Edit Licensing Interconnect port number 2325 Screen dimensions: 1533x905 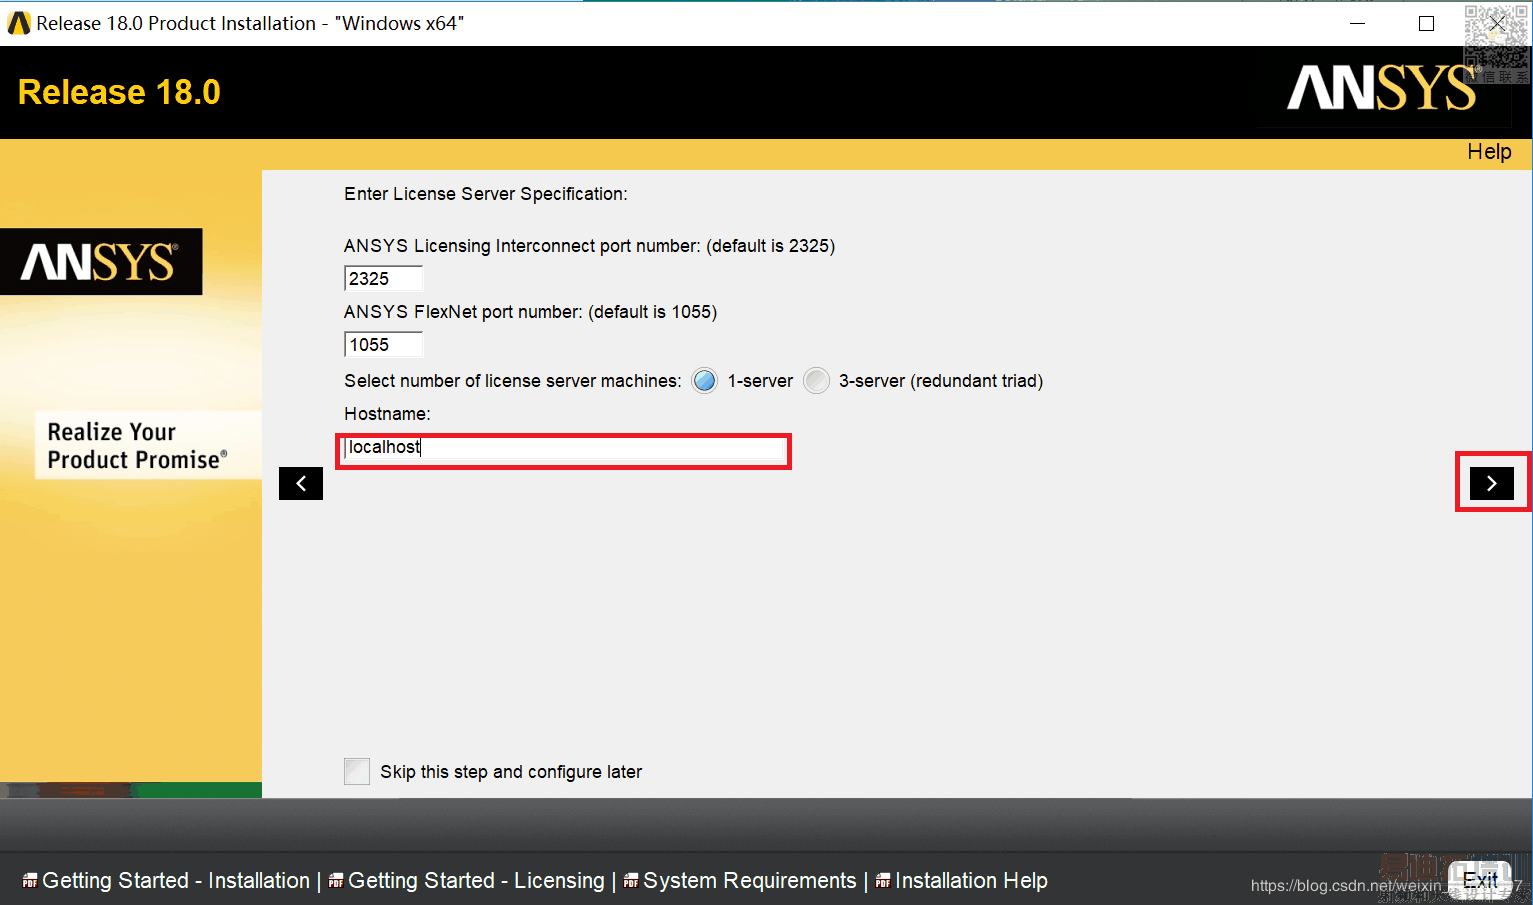tap(383, 279)
